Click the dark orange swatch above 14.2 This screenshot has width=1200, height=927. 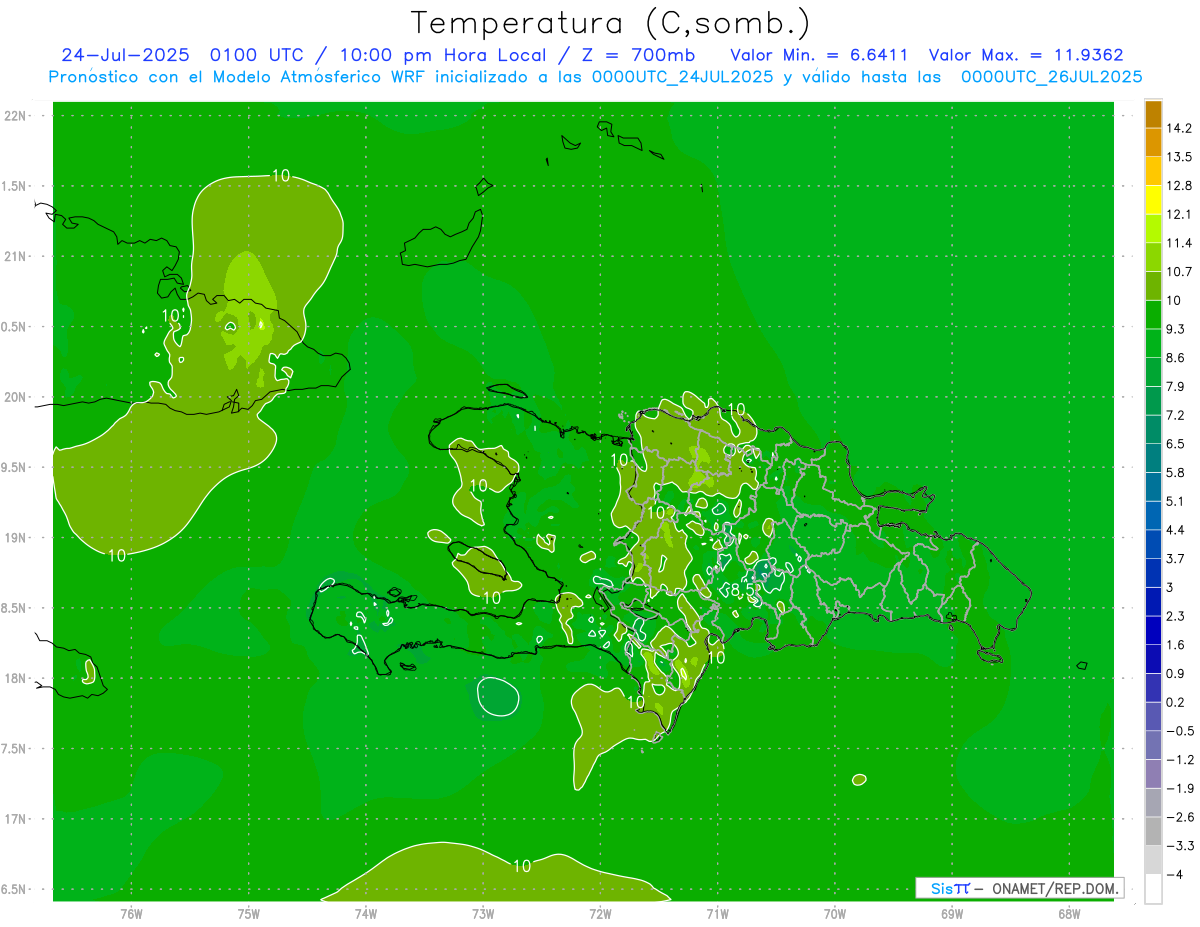(x=1153, y=114)
